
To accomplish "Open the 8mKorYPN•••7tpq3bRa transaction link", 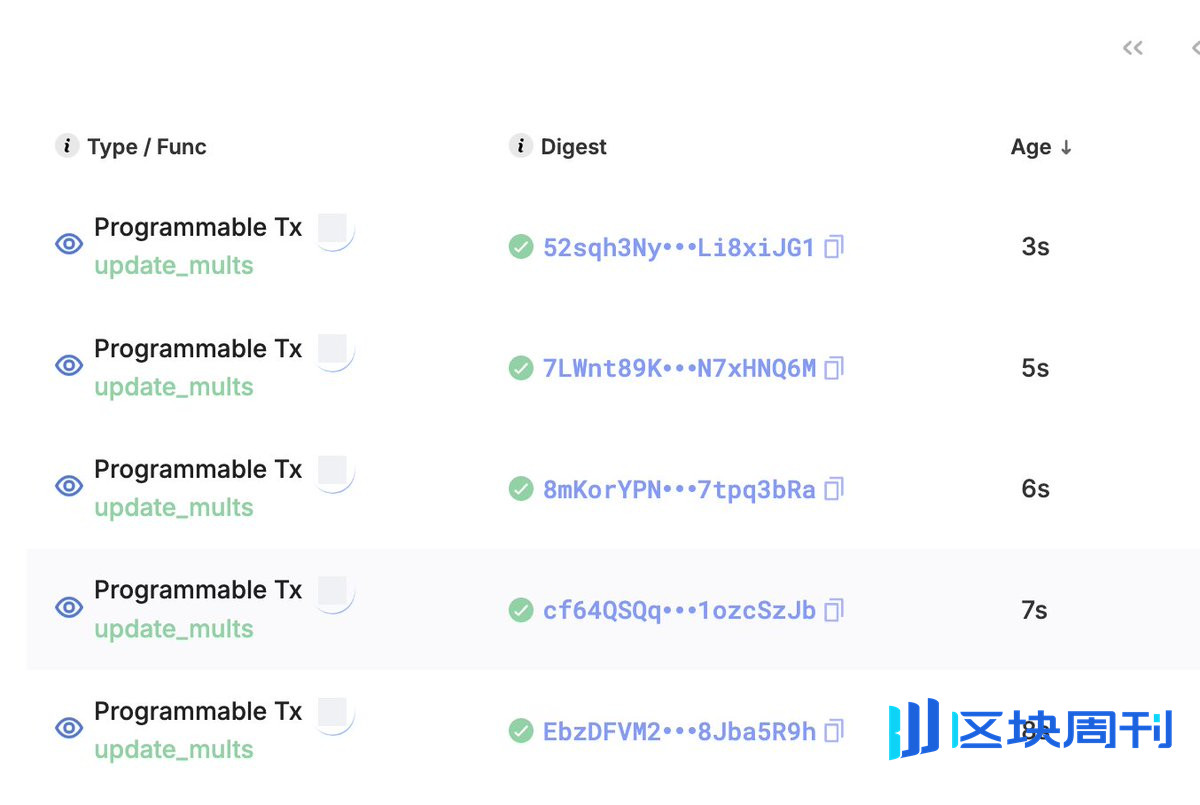I will 679,489.
